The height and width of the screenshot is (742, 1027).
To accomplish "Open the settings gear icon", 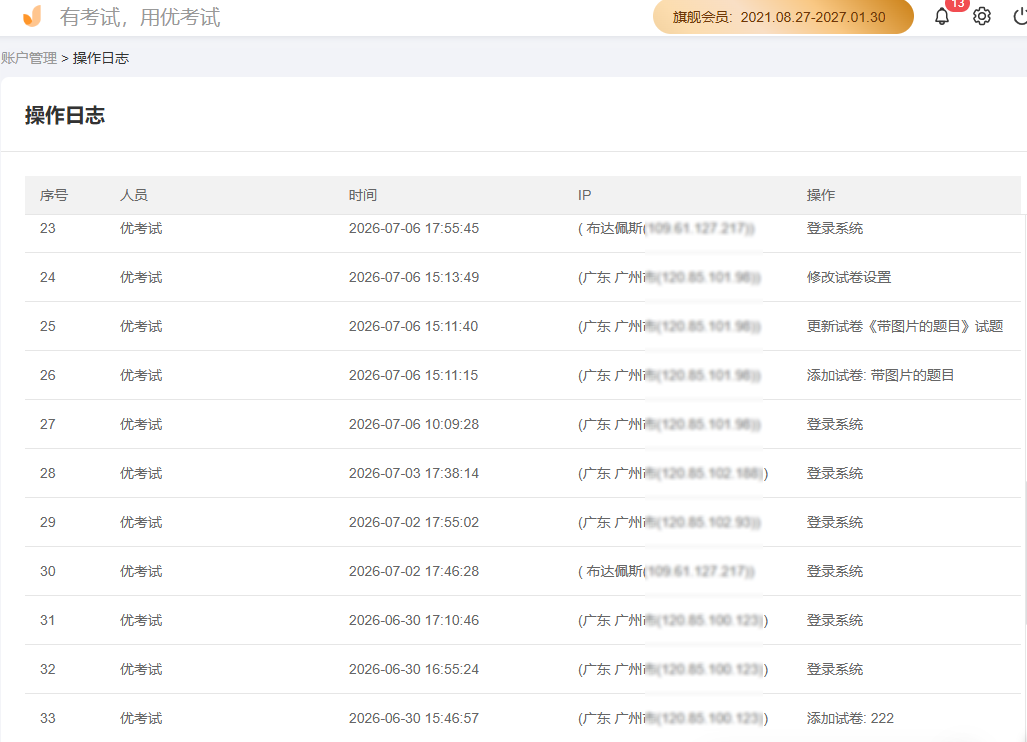I will 981,16.
